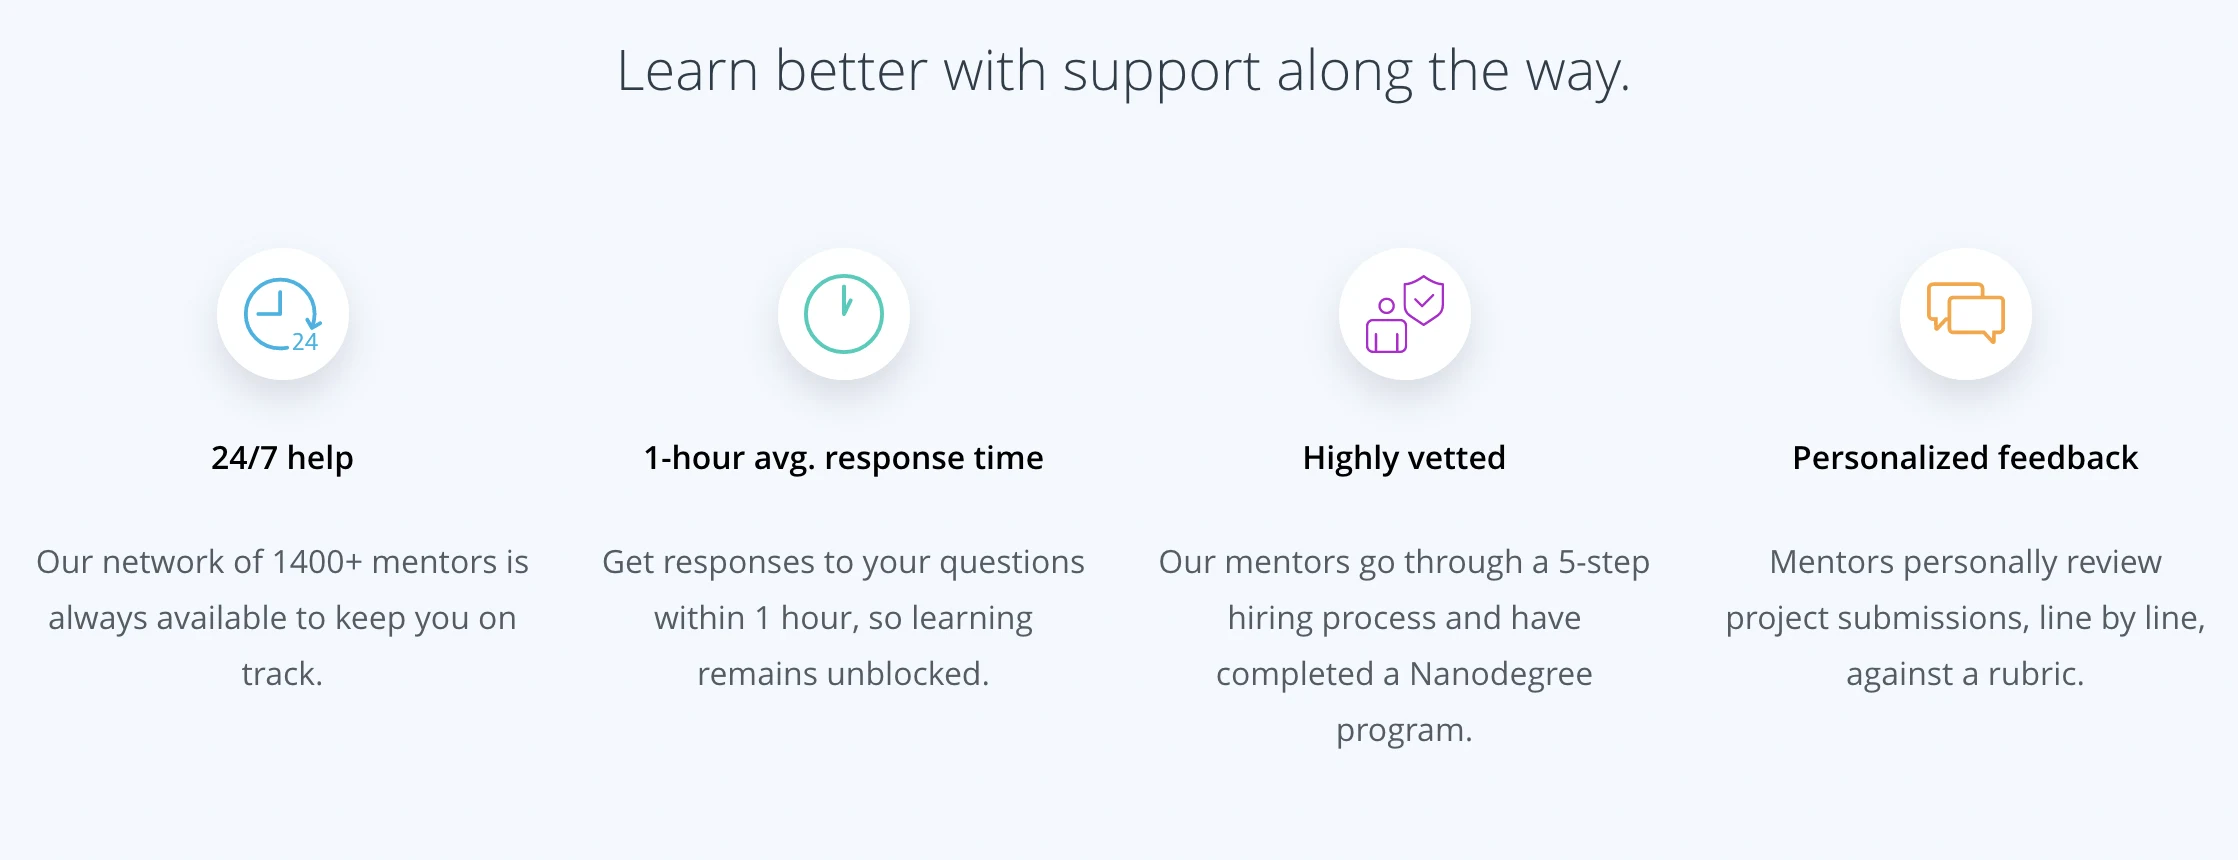Click 'within 1 hour, so learning' text line
Viewport: 2238px width, 860px height.
tap(843, 618)
